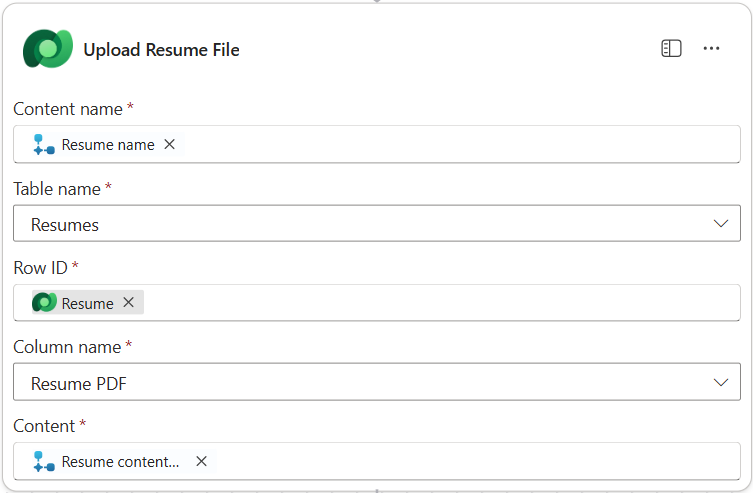753x493 pixels.
Task: Expand the Column name dropdown chevron
Action: pyautogui.click(x=721, y=382)
